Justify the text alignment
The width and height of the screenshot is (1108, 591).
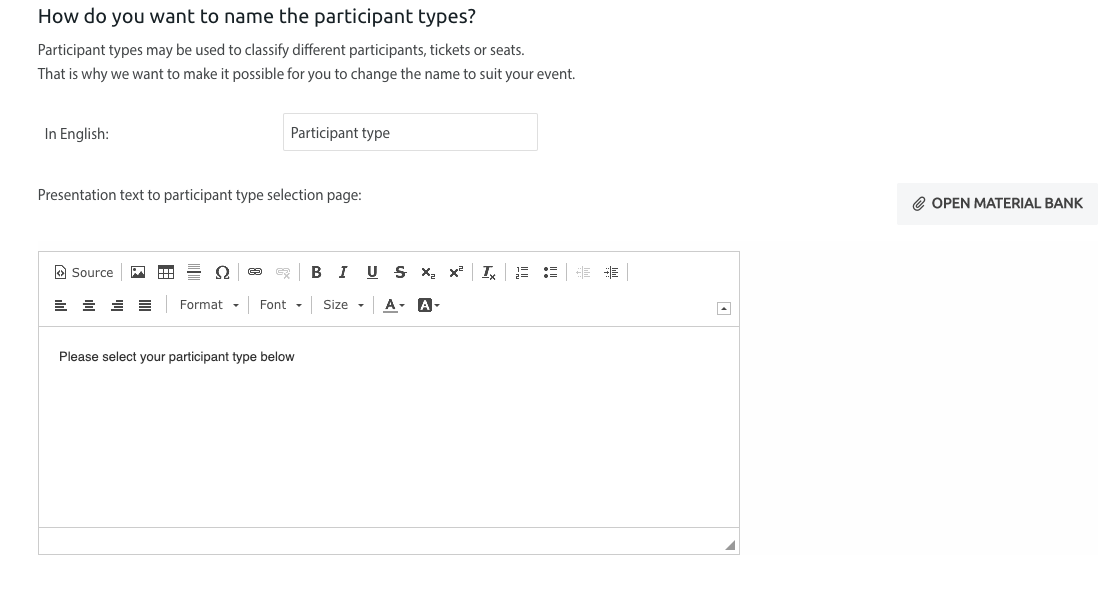tap(145, 305)
